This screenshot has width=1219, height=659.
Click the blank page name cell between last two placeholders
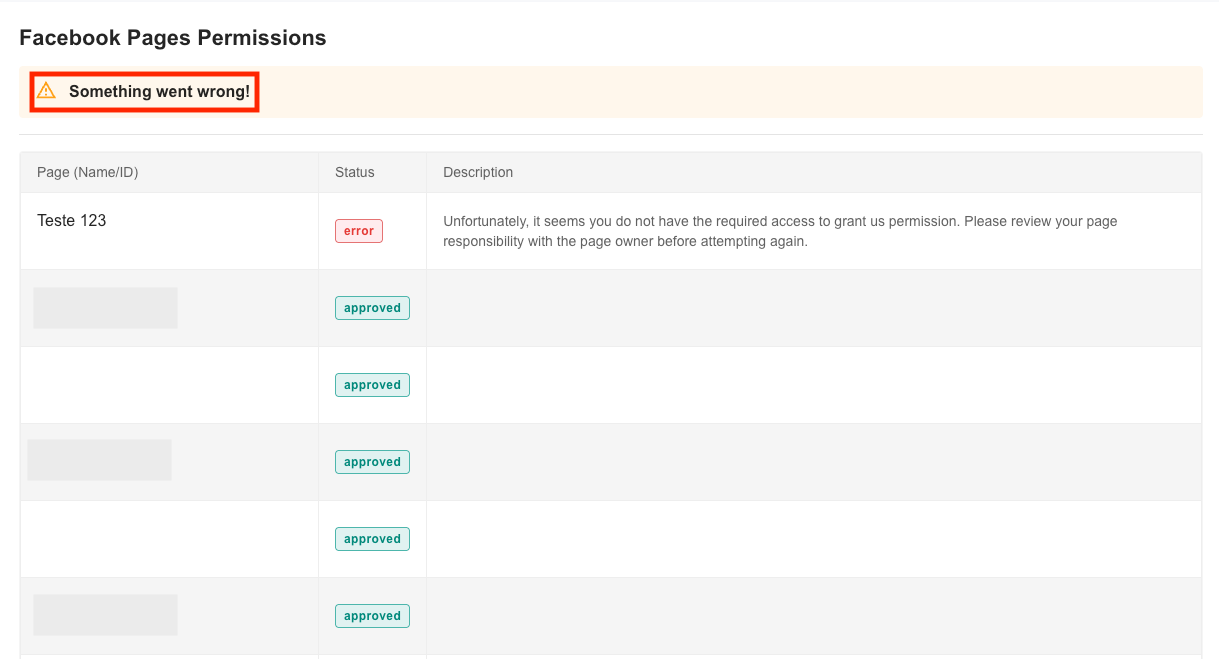coord(169,539)
